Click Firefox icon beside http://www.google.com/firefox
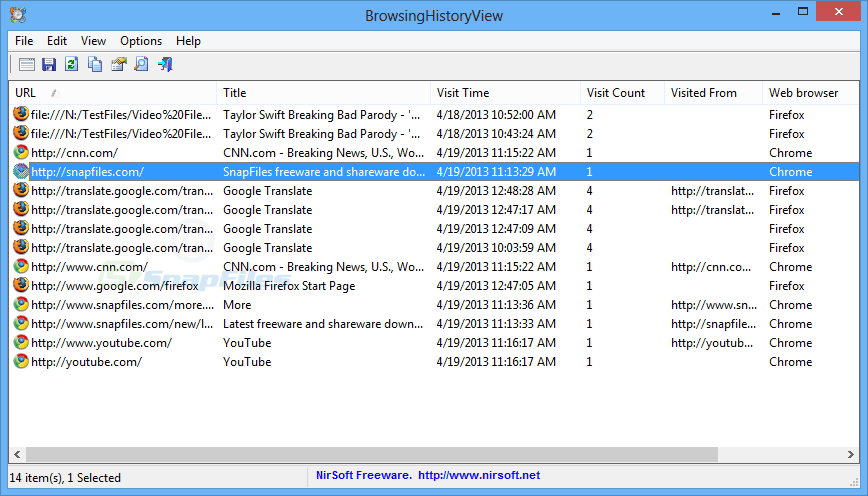Screen dimensions: 868x496 [21, 285]
